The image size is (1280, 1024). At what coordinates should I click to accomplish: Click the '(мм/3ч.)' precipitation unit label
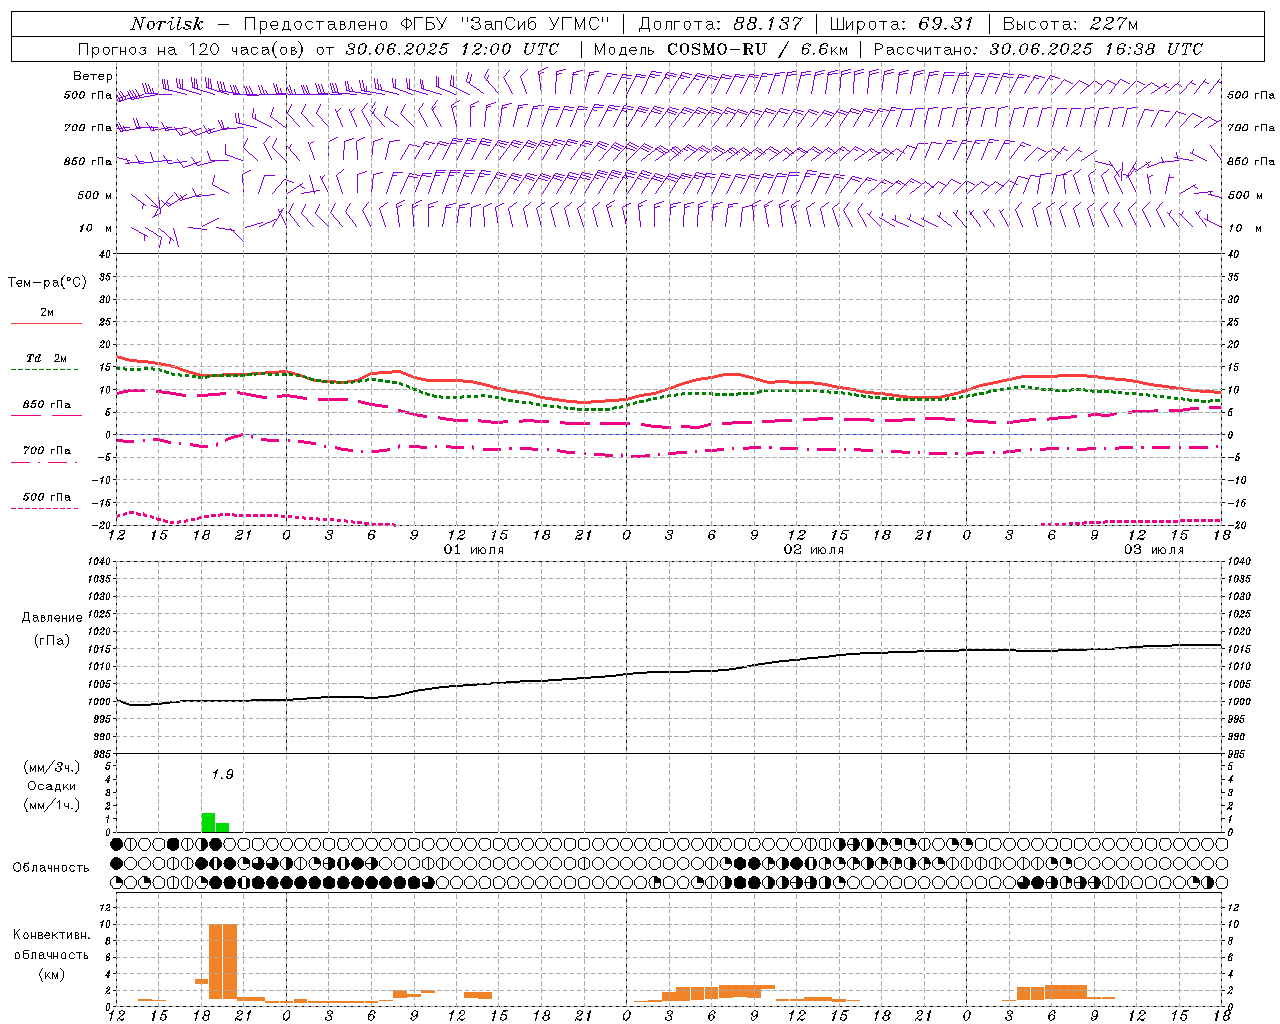point(51,767)
